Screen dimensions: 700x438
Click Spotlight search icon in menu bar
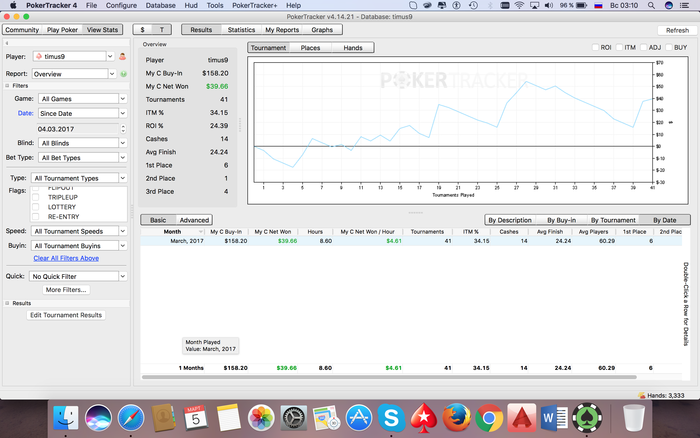click(x=651, y=5)
